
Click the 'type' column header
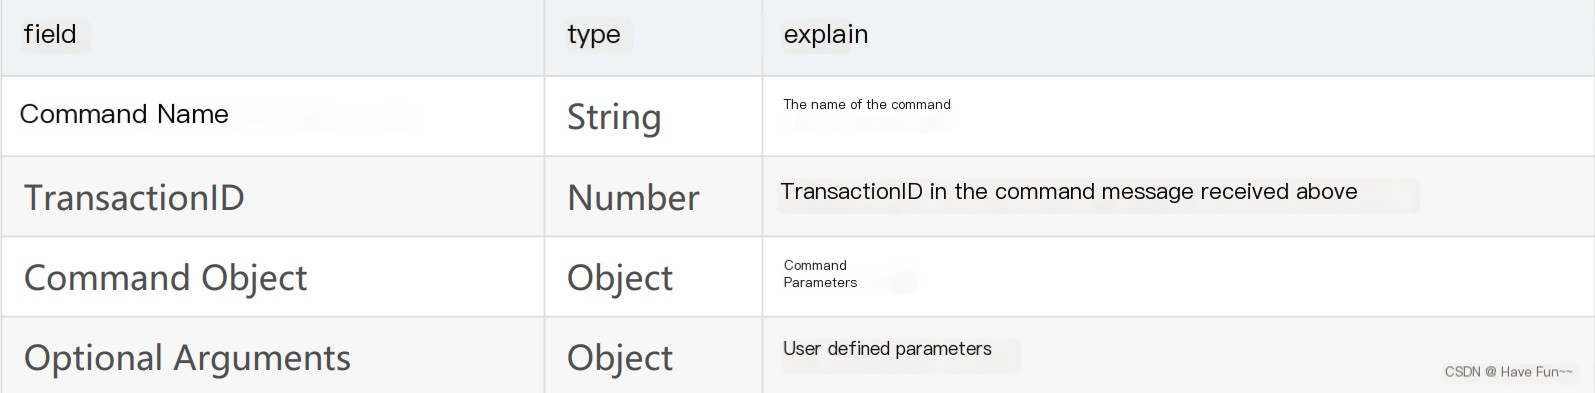[x=594, y=35]
